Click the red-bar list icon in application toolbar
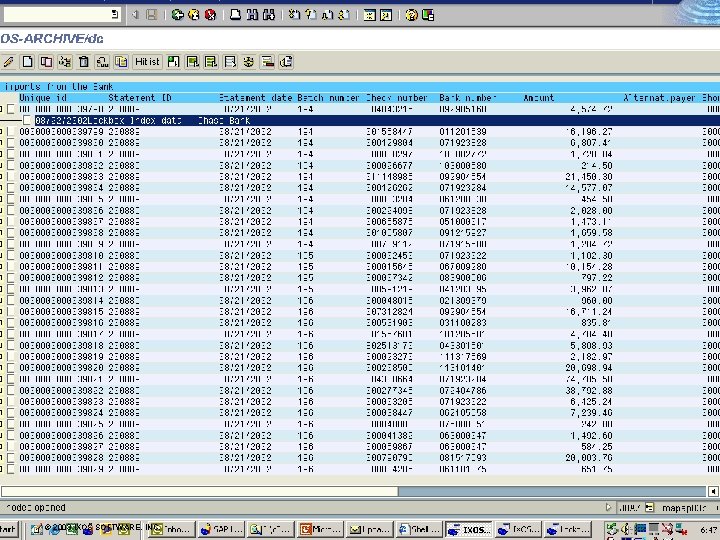This screenshot has width=720, height=540. tap(267, 62)
